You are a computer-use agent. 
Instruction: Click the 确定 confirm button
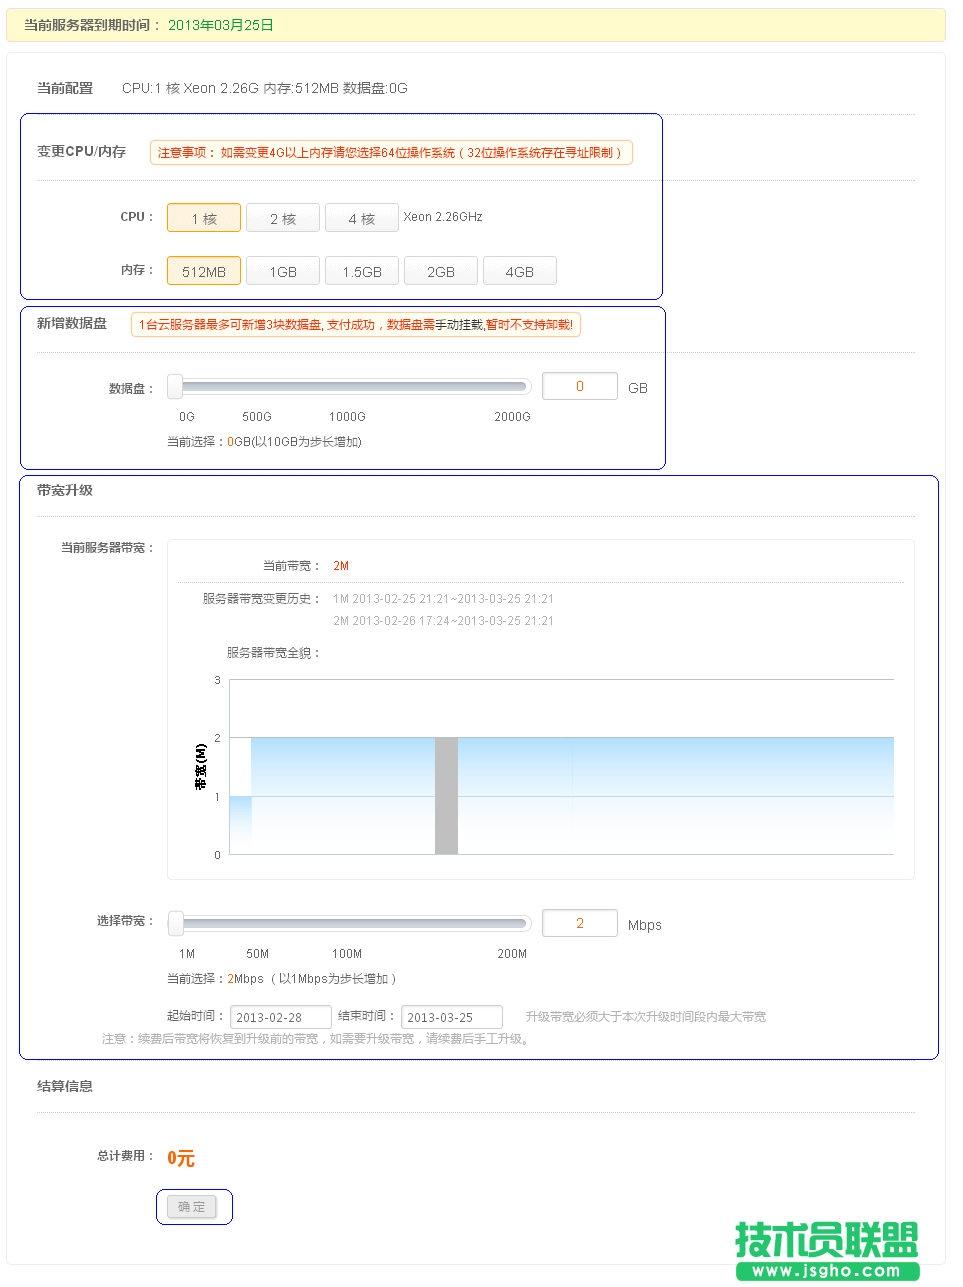pyautogui.click(x=194, y=1206)
